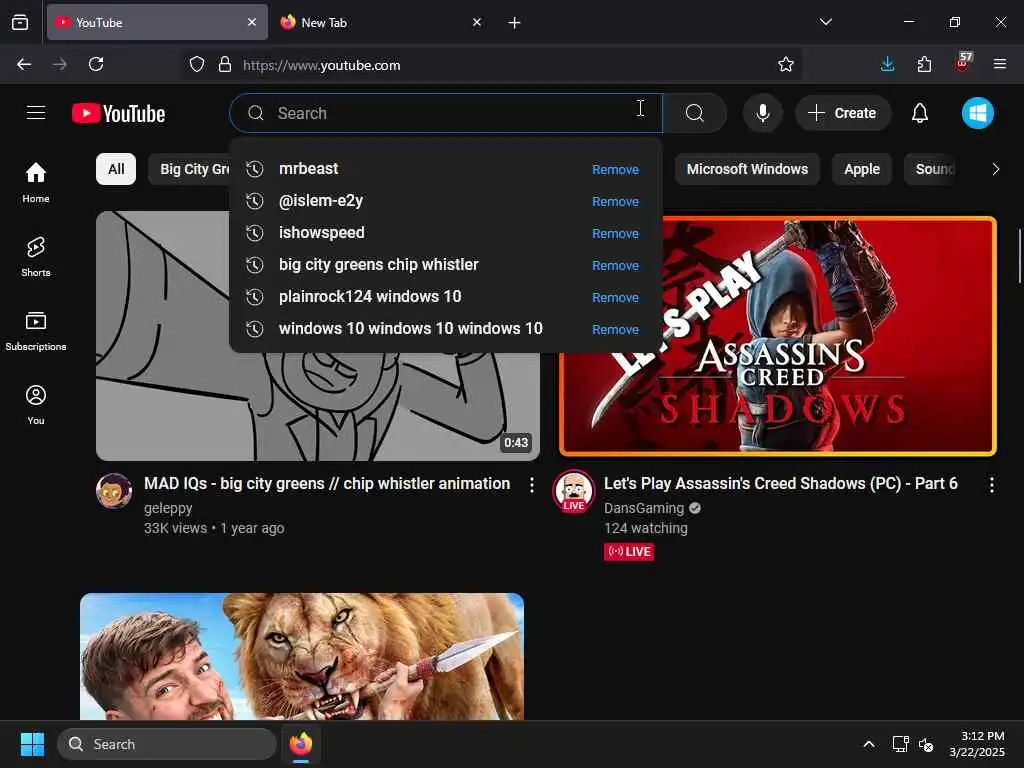
Task: Remove big city greens chip whistler history
Action: pyautogui.click(x=615, y=265)
